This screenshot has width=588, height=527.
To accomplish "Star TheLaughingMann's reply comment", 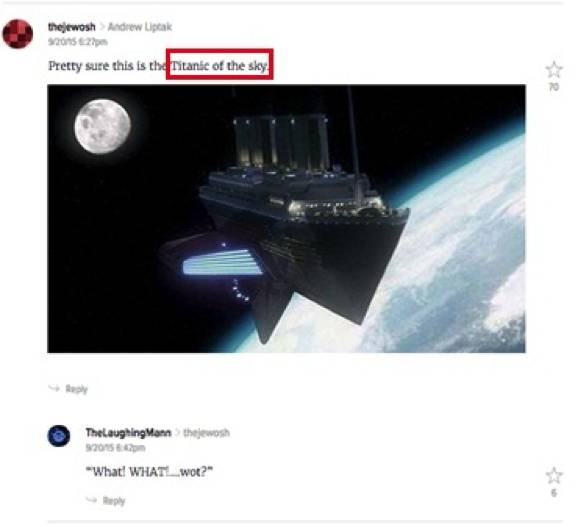I will tap(554, 476).
